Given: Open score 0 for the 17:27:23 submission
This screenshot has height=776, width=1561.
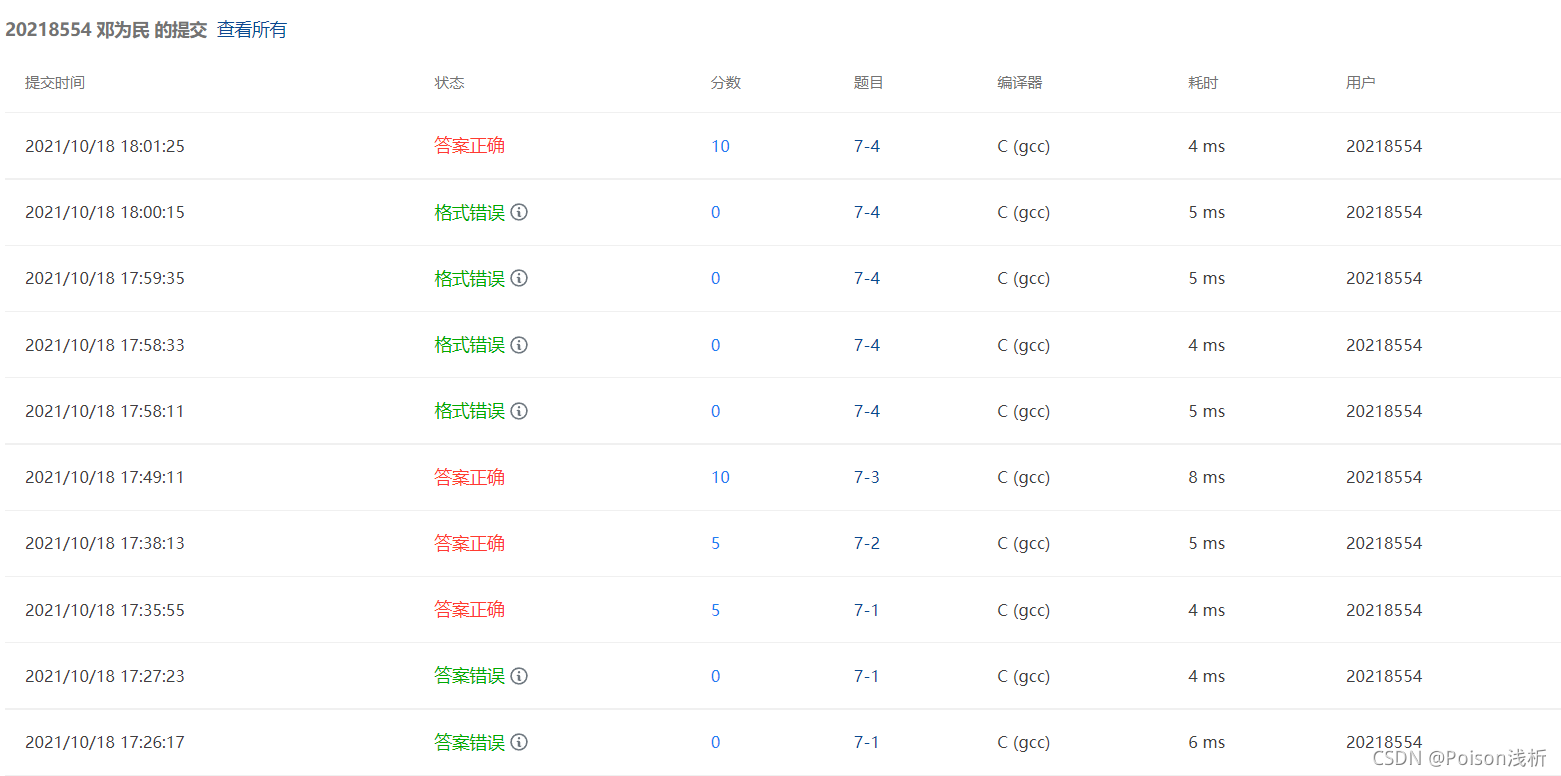Looking at the screenshot, I should tap(715, 676).
